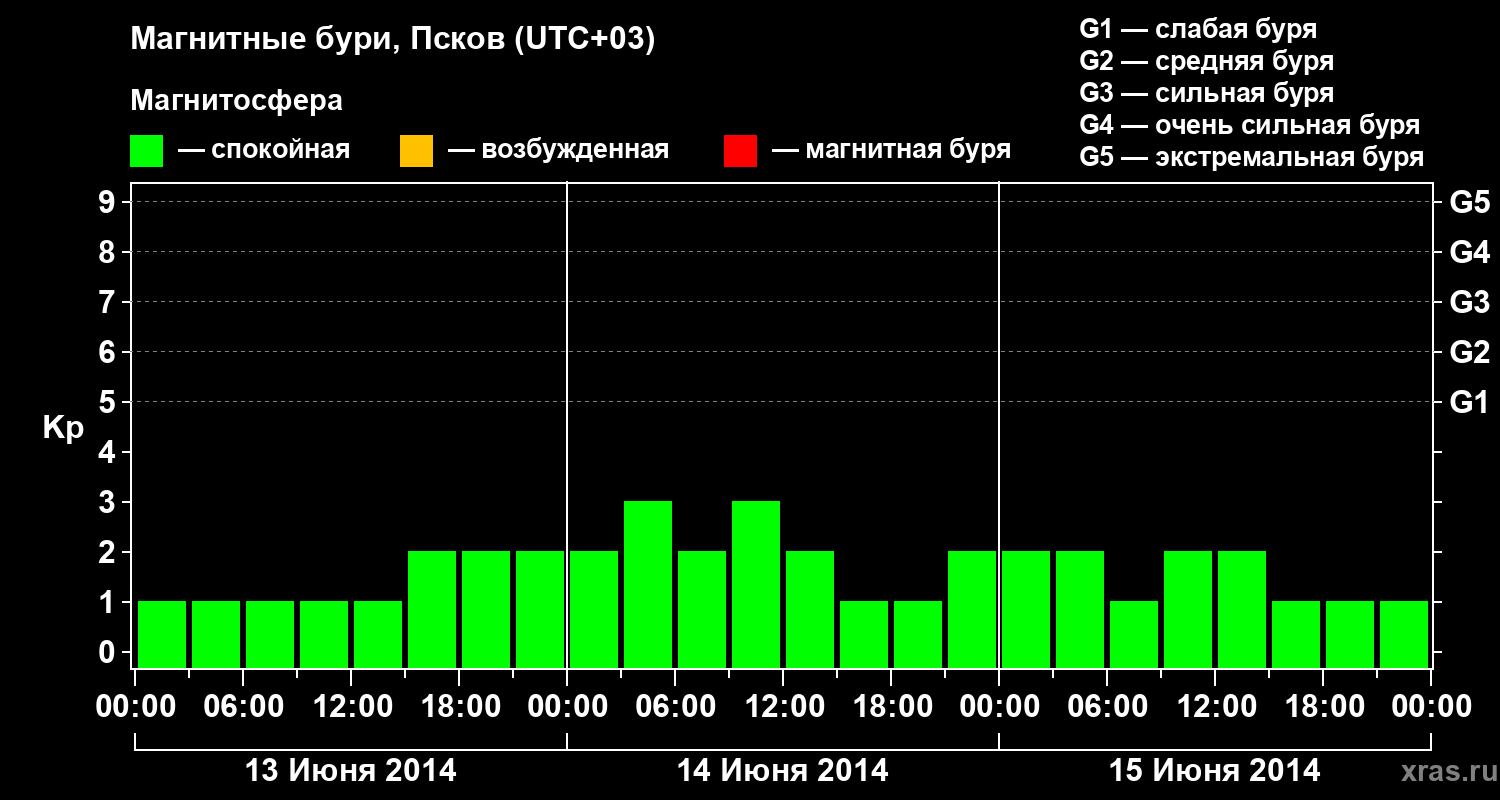Click the G4 label on the right axis

click(x=1469, y=253)
